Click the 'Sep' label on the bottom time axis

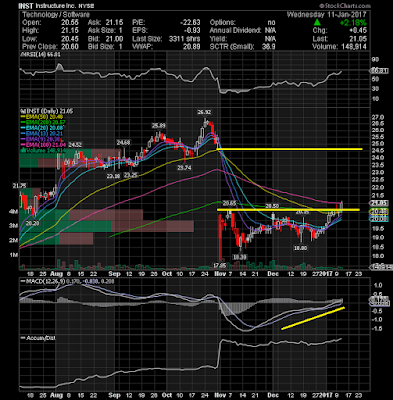point(114,395)
